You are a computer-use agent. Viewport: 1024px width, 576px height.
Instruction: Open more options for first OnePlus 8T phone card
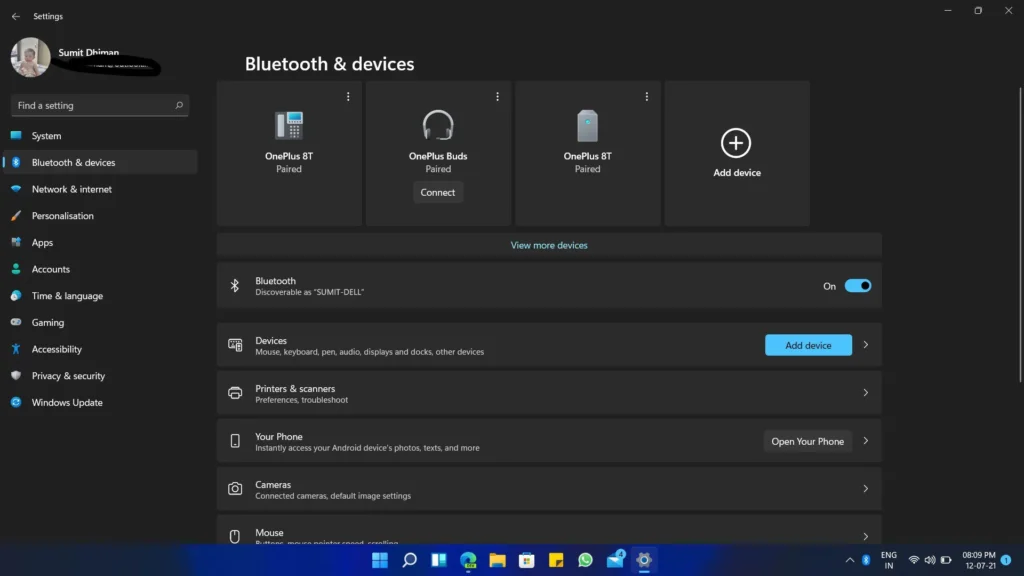pos(348,97)
